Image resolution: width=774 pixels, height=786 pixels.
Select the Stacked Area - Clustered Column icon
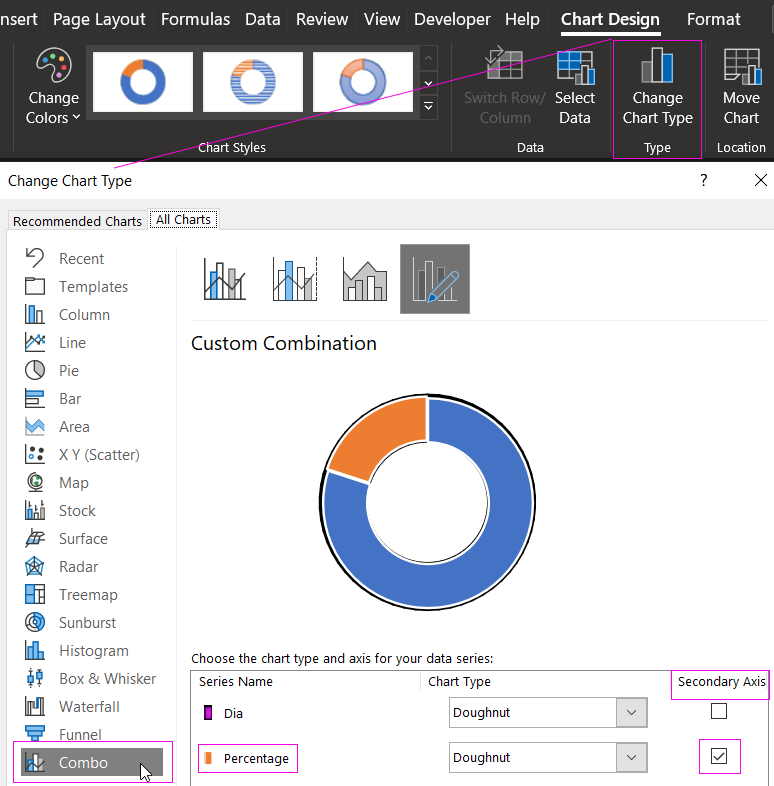pyautogui.click(x=365, y=279)
